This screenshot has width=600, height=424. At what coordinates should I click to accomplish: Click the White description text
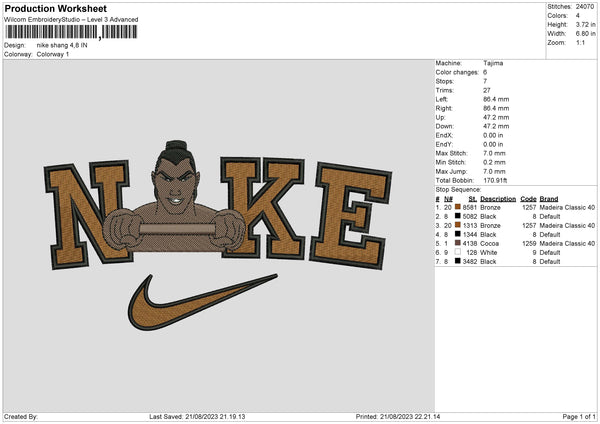click(x=489, y=253)
